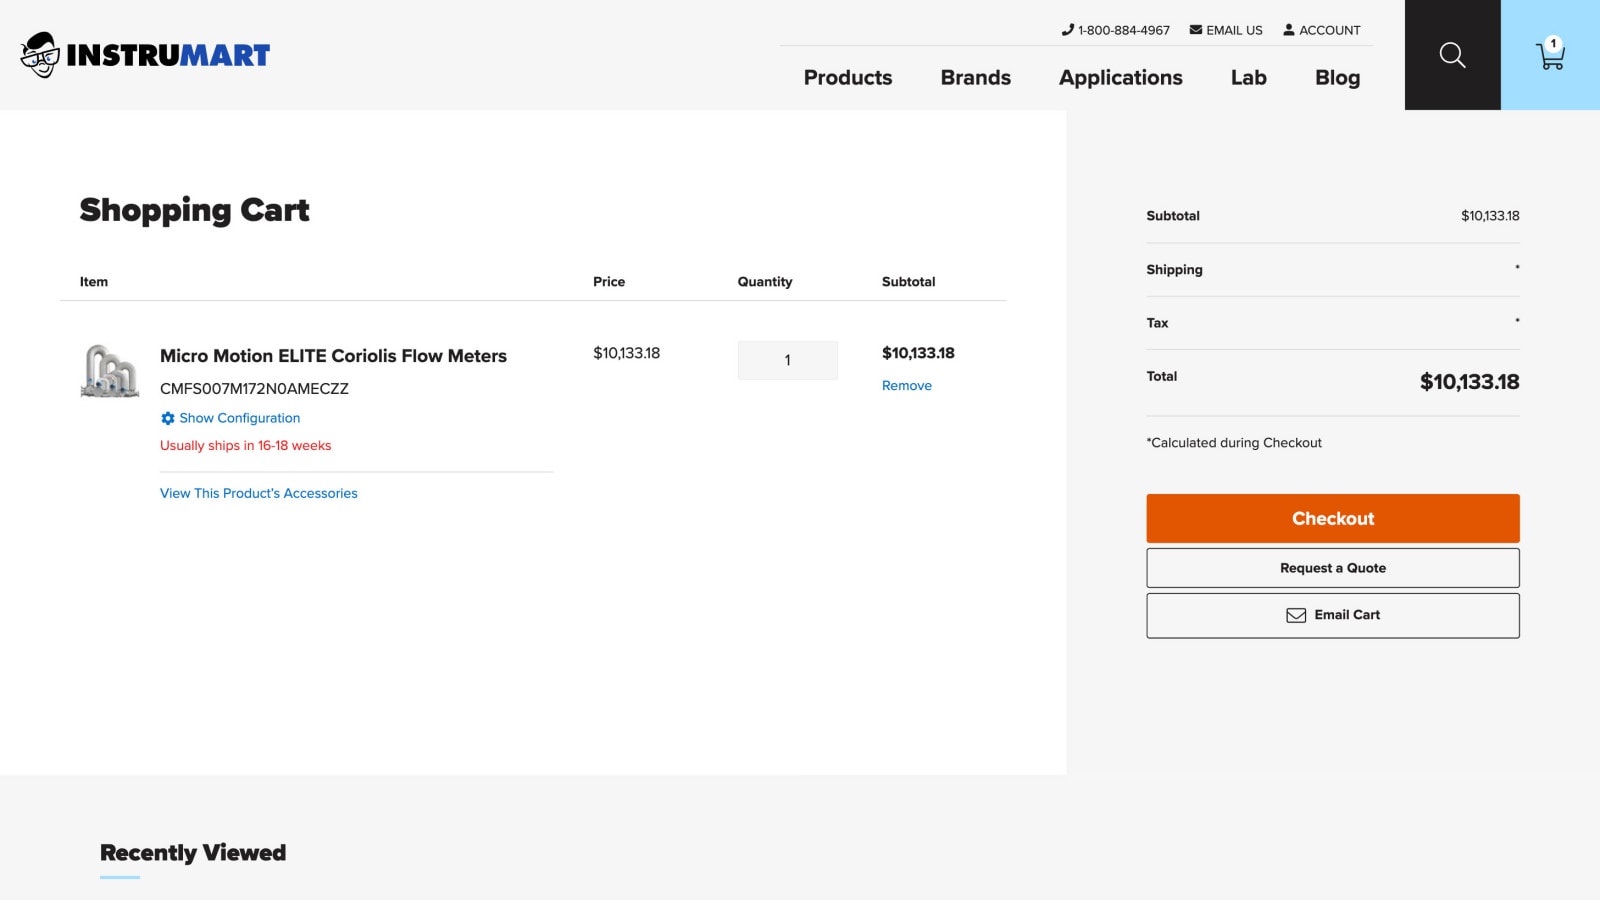Open the shopping cart icon
This screenshot has height=900, width=1600.
(x=1550, y=55)
